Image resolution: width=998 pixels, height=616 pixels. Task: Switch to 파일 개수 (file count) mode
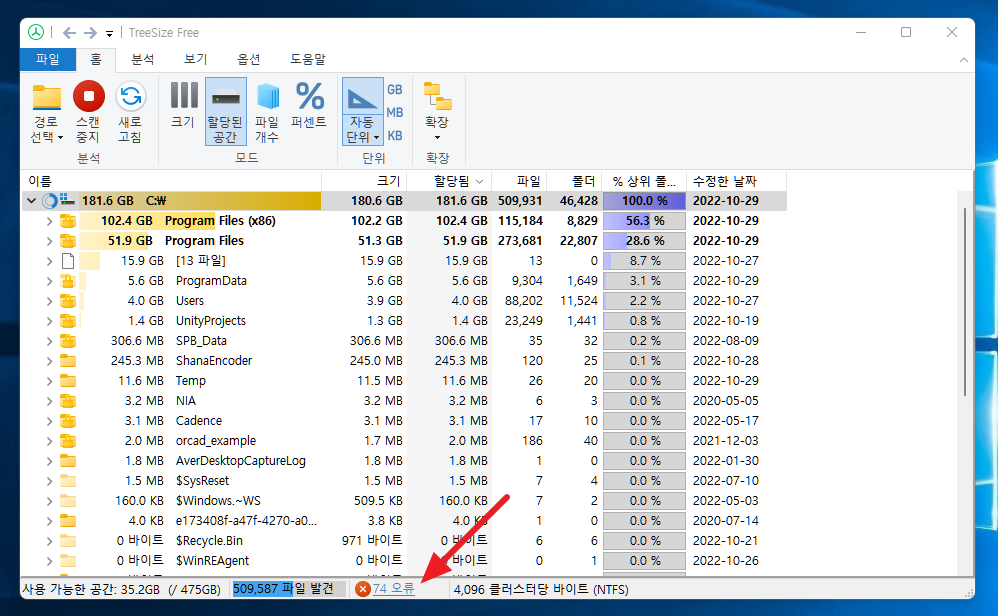(x=267, y=113)
